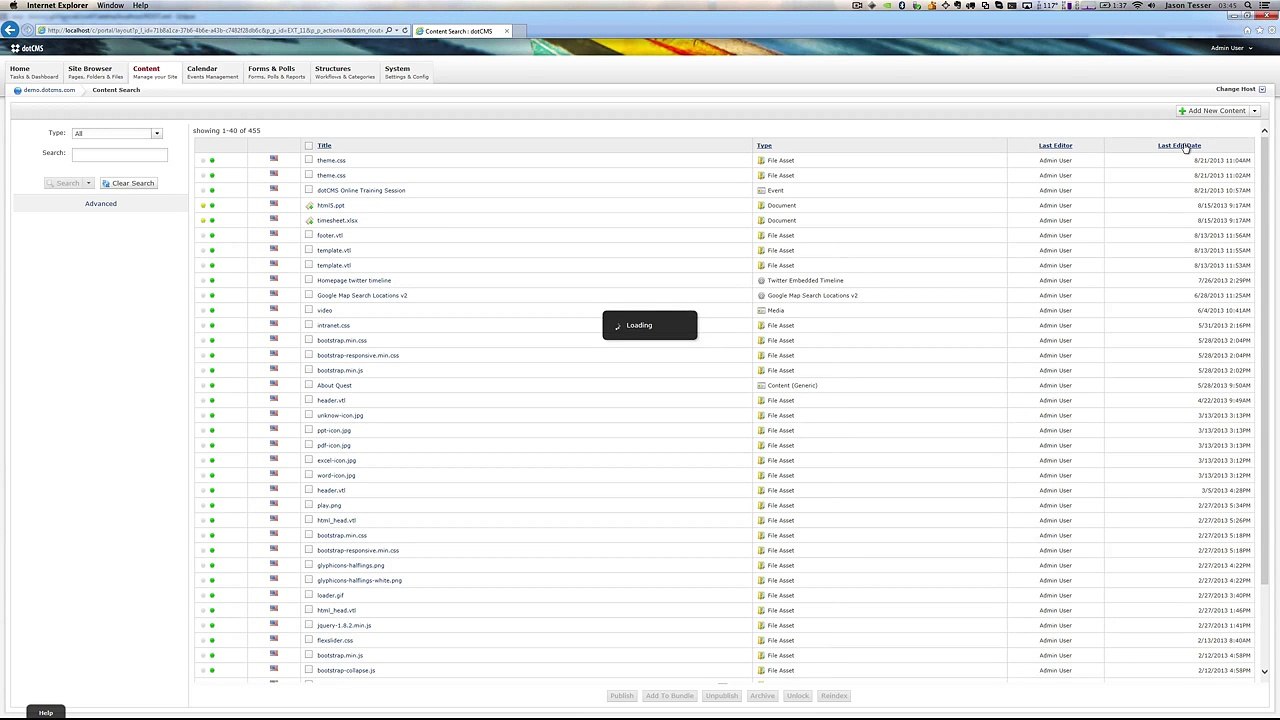Tick the Homepage twitter timeline checkbox
The height and width of the screenshot is (720, 1280).
(x=309, y=280)
